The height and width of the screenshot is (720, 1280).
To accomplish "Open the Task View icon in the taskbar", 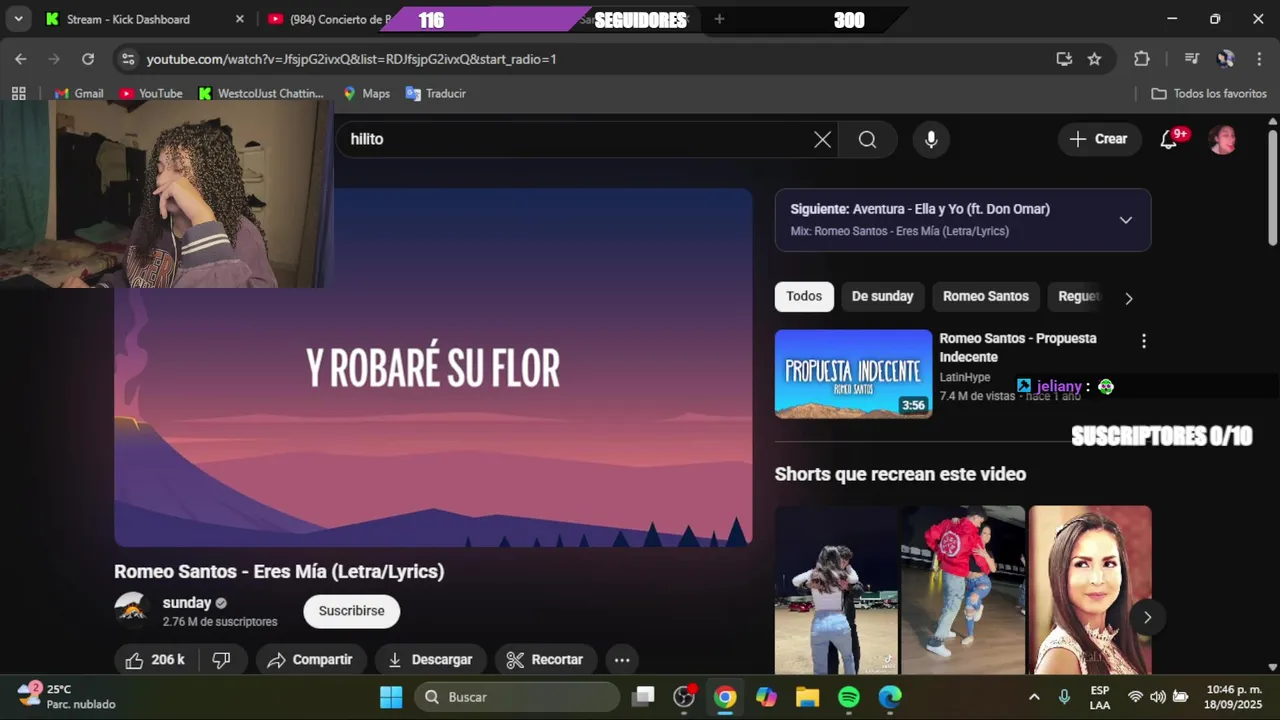I will [x=644, y=697].
